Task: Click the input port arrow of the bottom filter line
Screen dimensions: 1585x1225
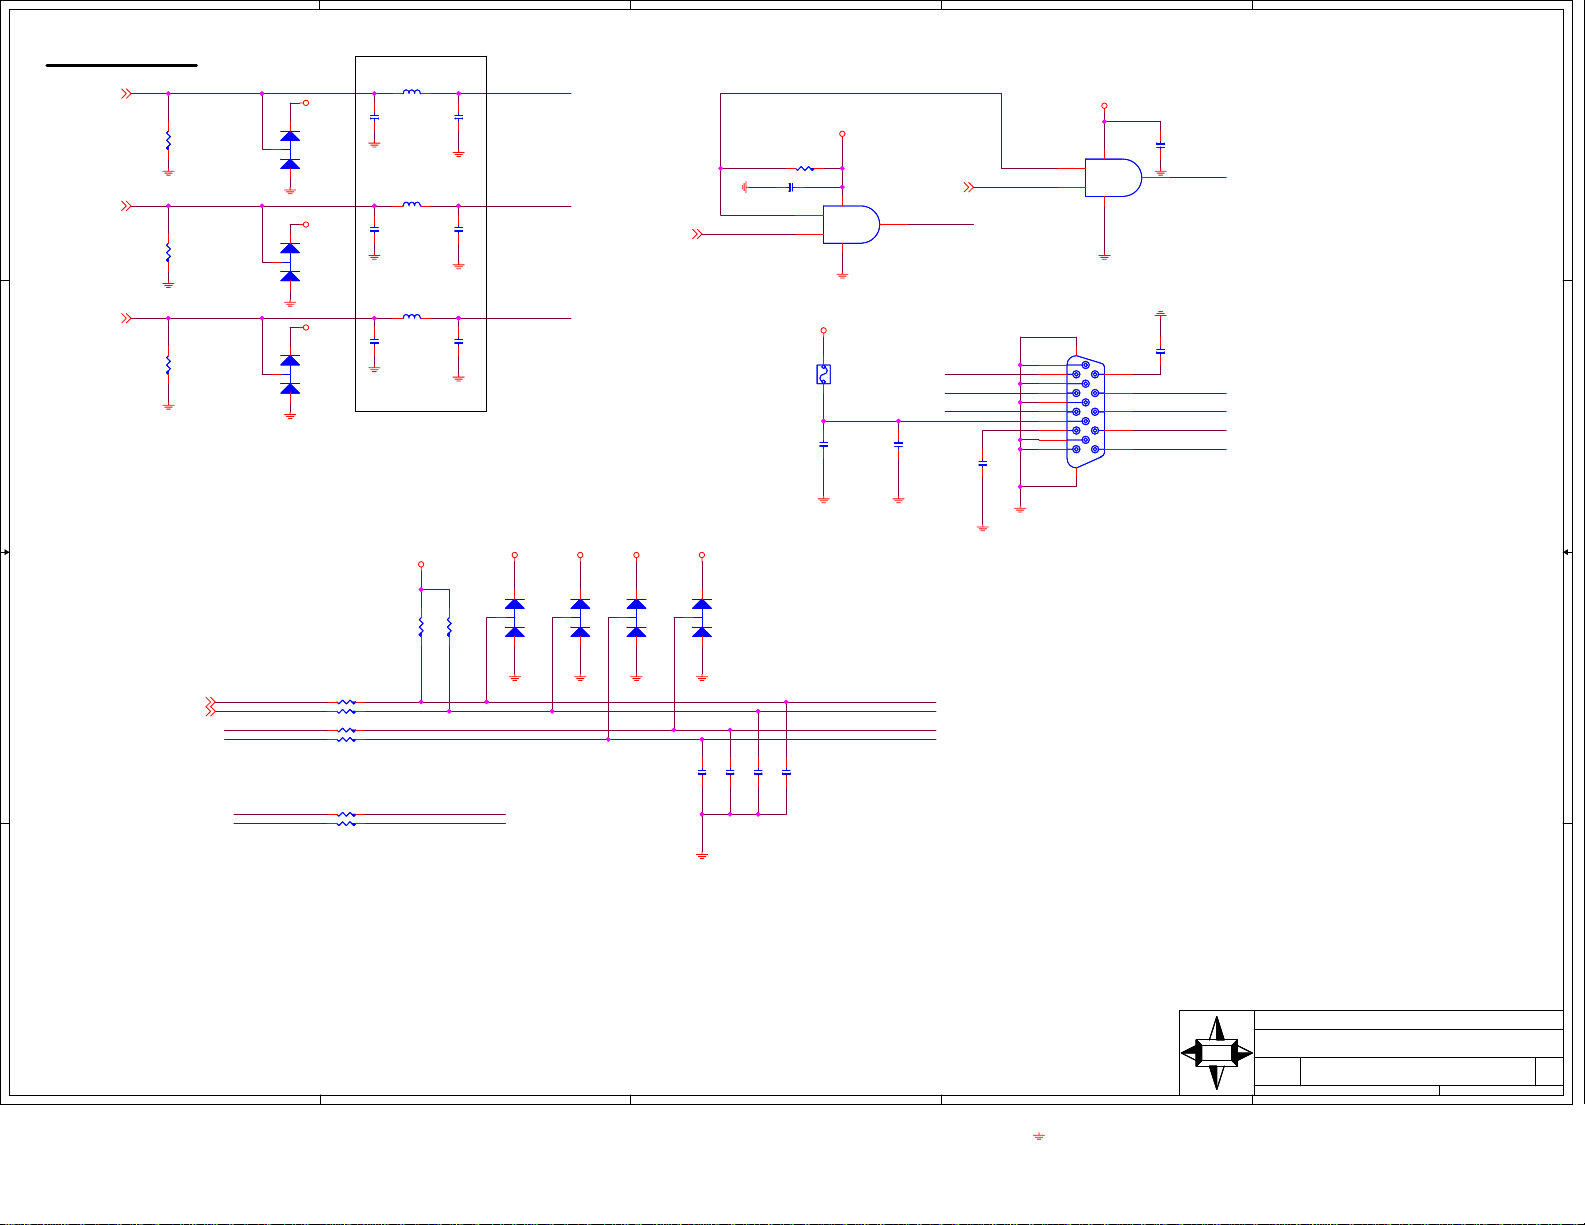Action: tap(127, 318)
